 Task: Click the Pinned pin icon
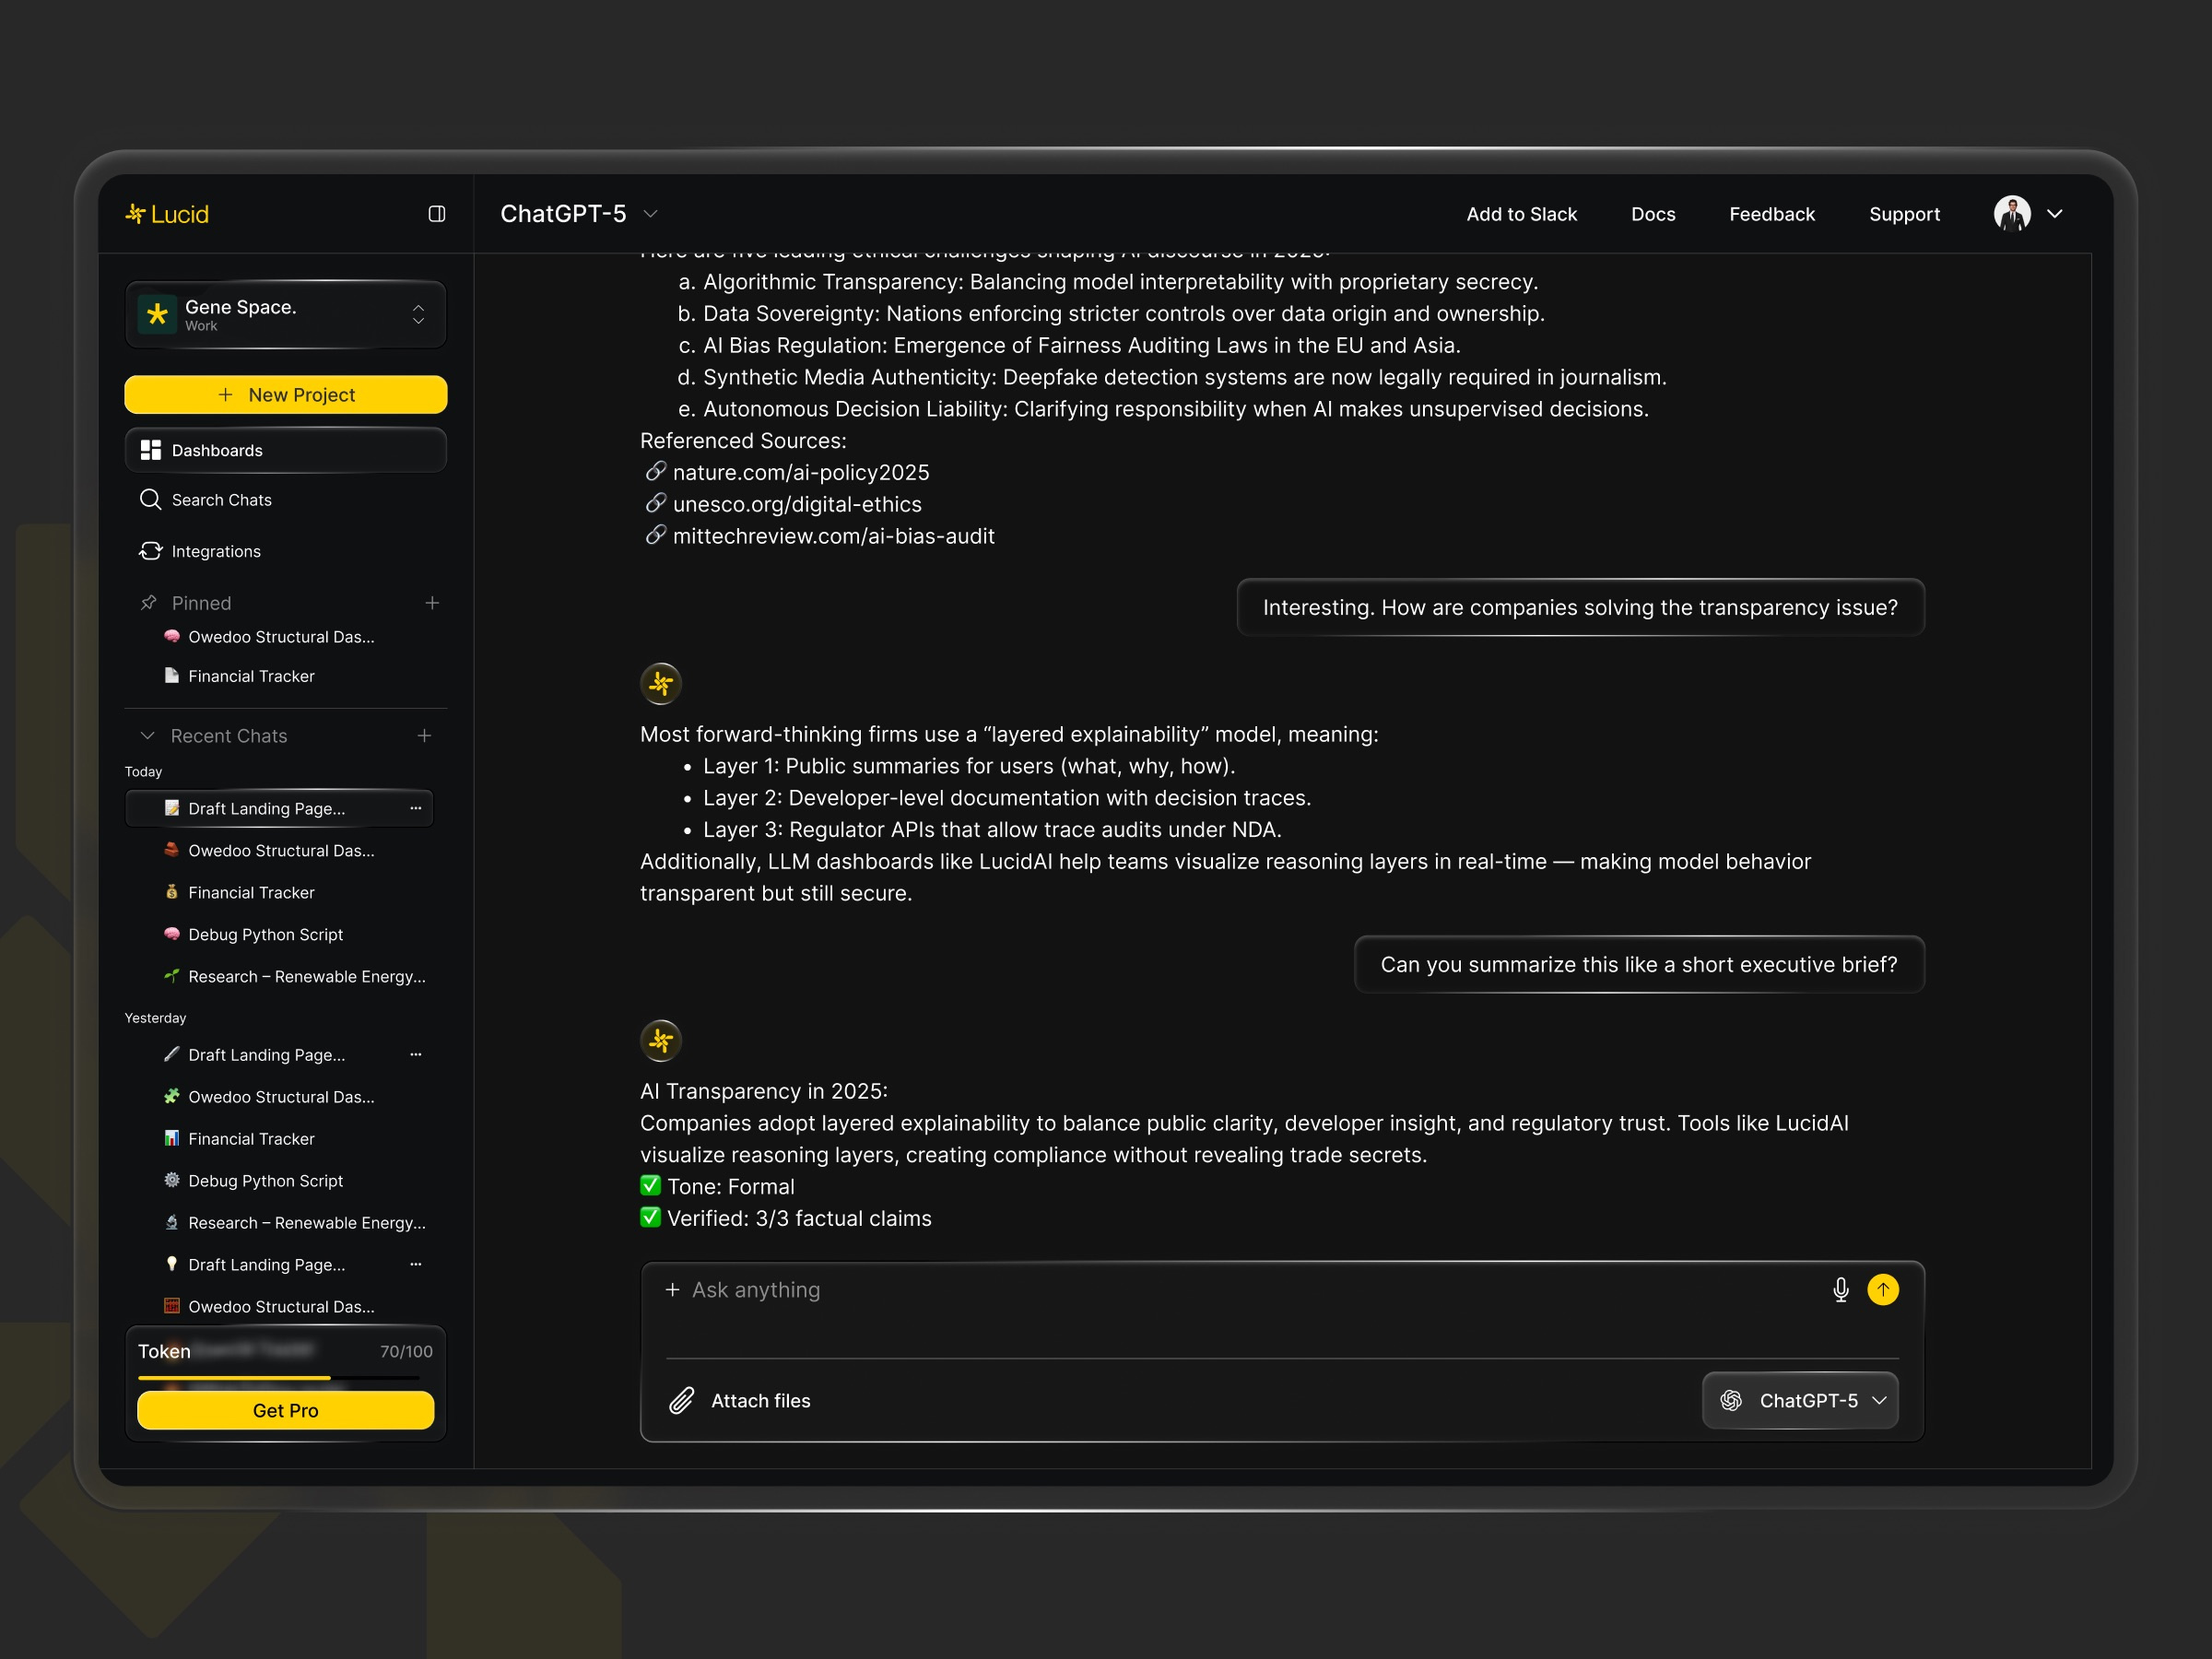coord(149,603)
